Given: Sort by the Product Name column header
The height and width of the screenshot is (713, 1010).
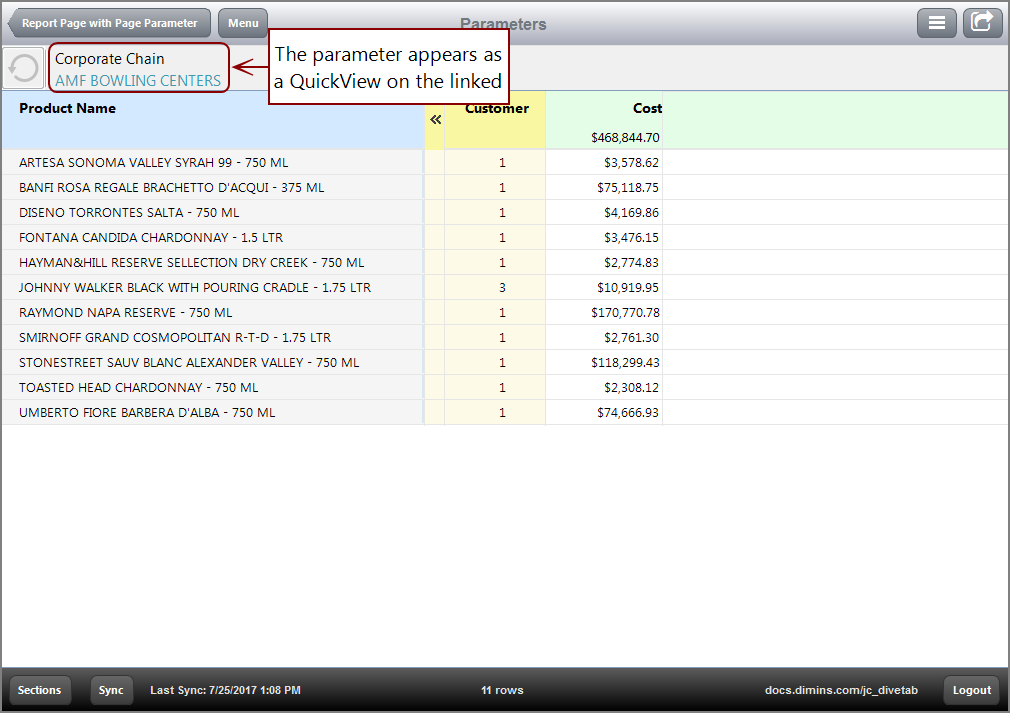Looking at the screenshot, I should coord(67,108).
